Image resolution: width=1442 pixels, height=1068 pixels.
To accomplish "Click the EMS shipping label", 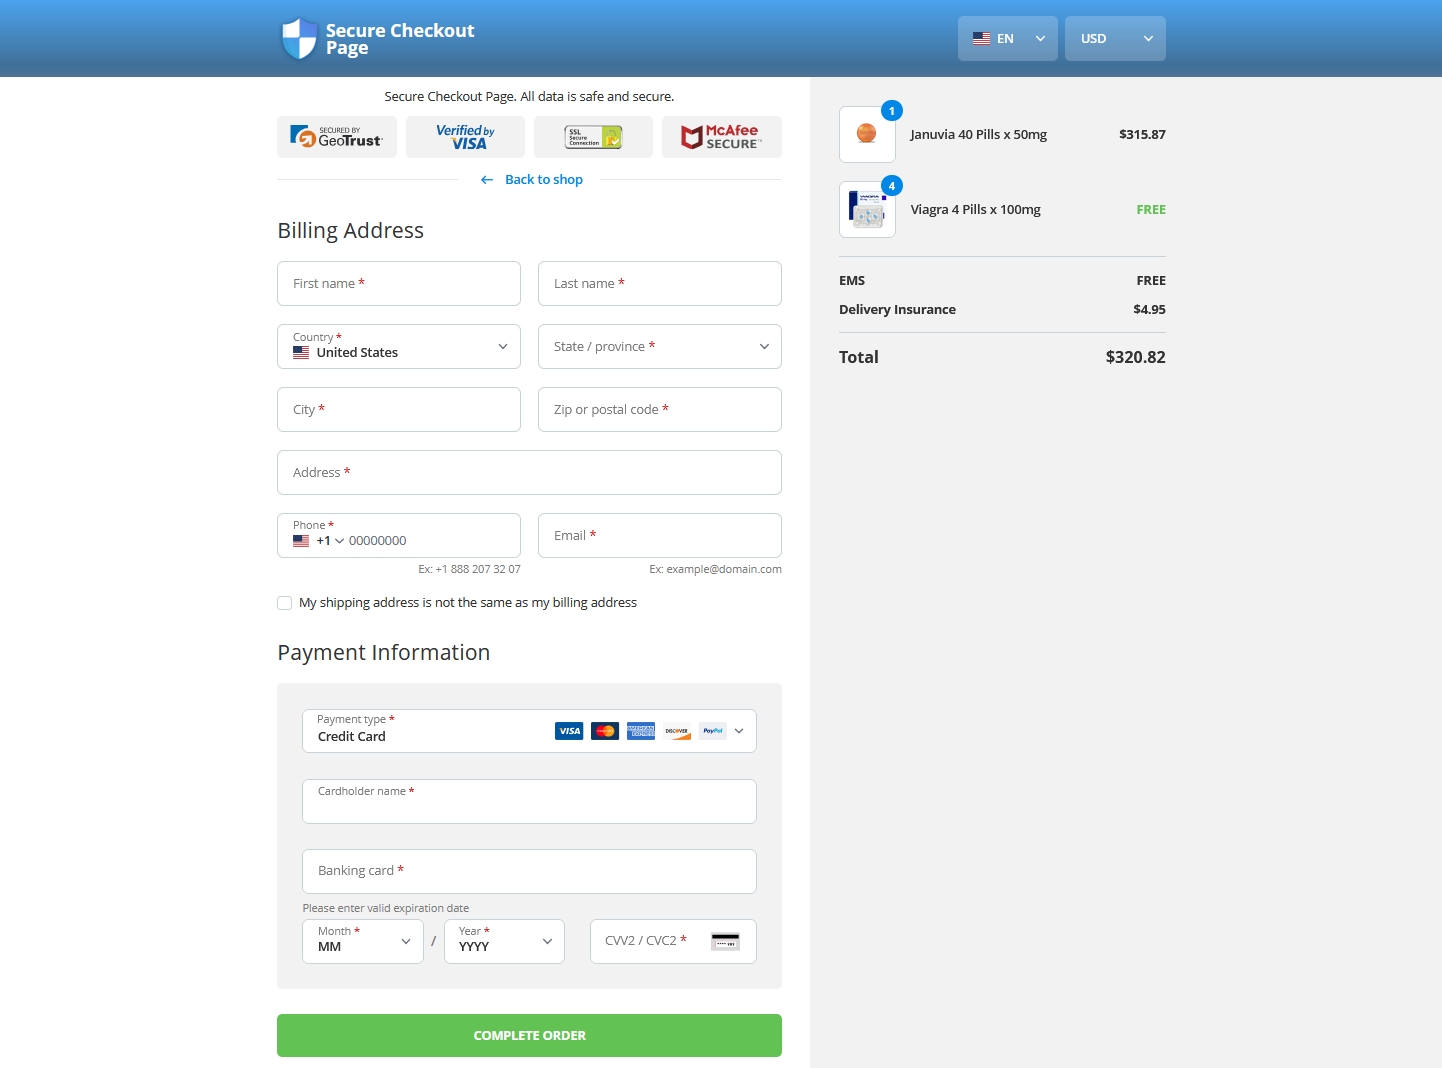I will (x=852, y=280).
